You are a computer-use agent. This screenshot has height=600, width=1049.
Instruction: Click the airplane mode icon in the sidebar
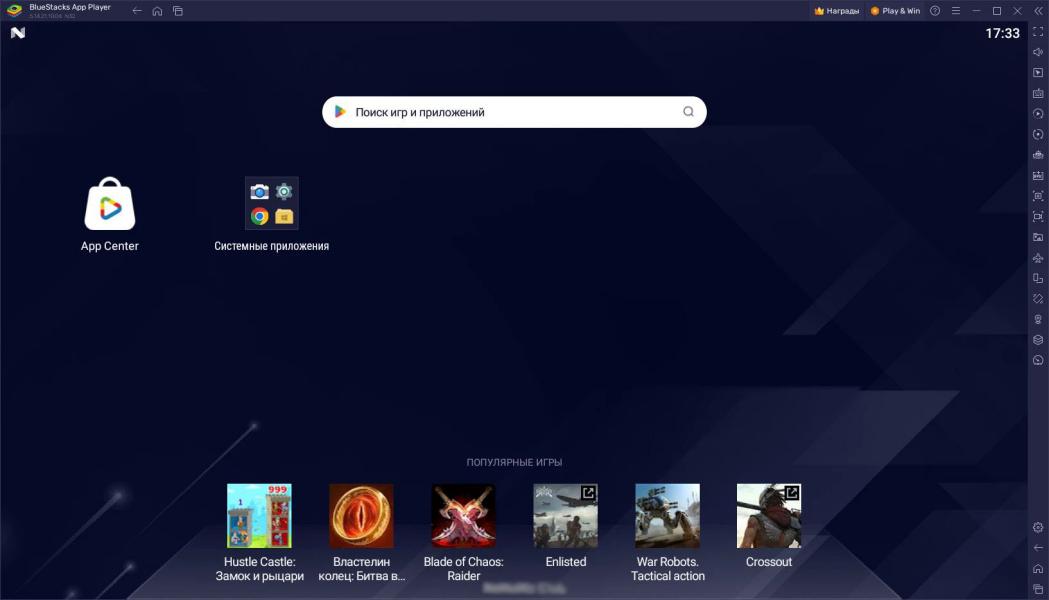point(1038,258)
